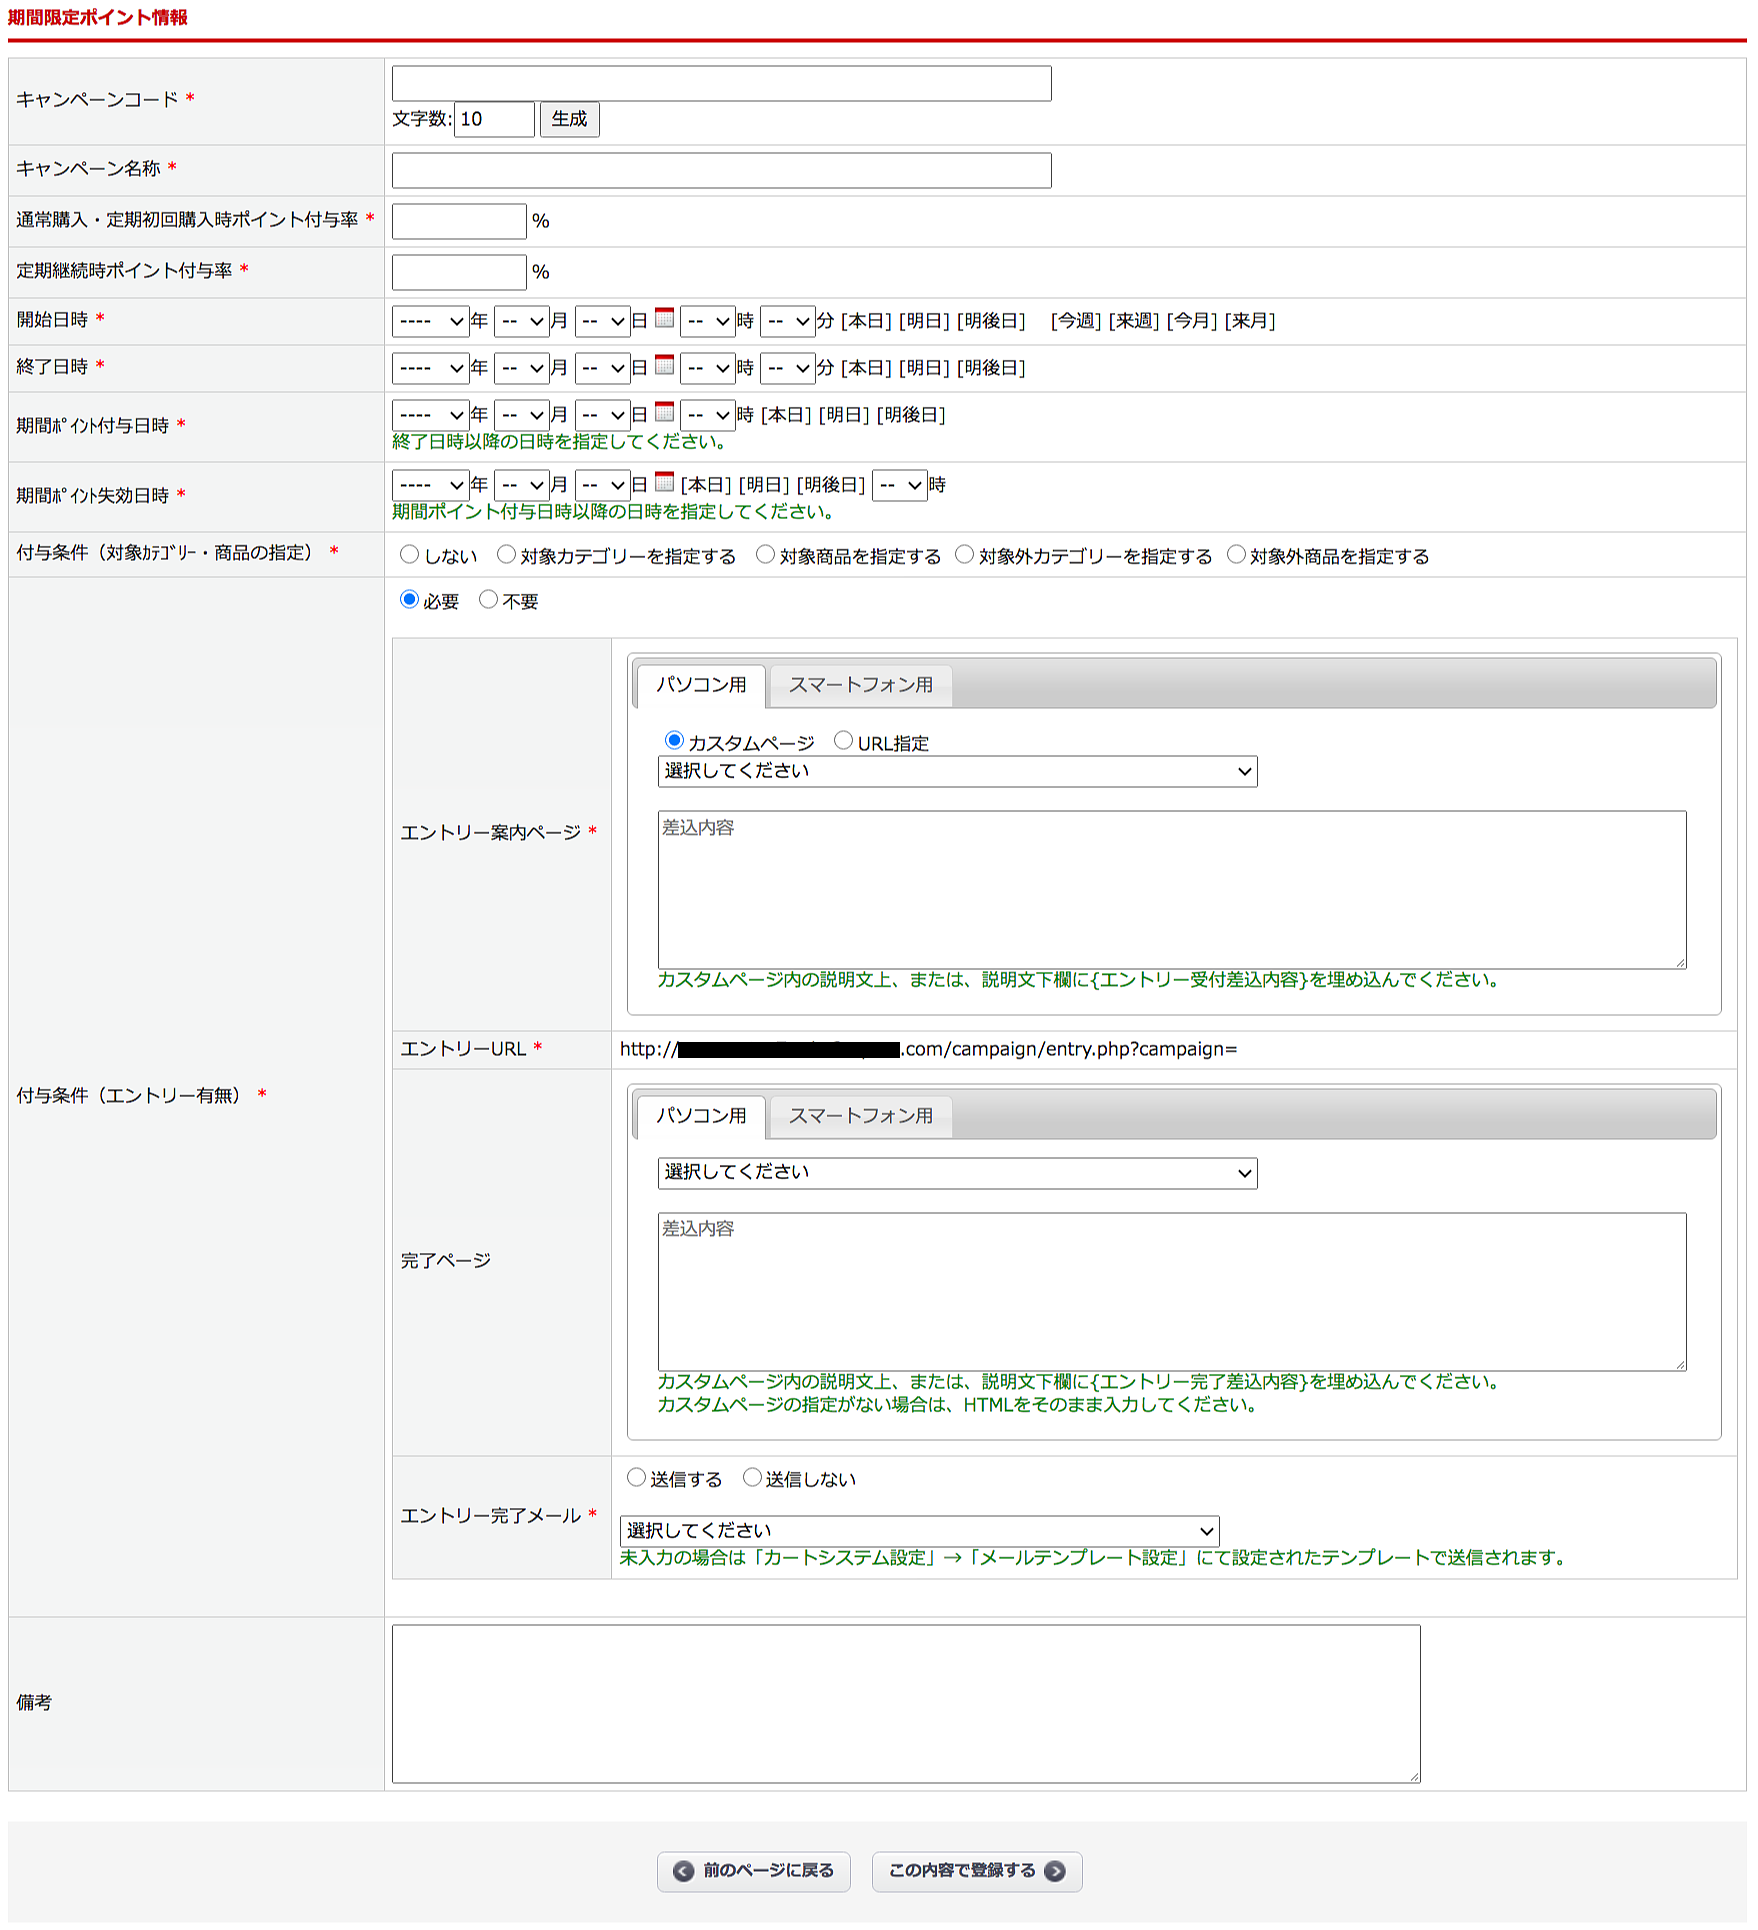The image size is (1758, 1930).
Task: Choose 送信する for entry completion mail
Action: pyautogui.click(x=636, y=1478)
